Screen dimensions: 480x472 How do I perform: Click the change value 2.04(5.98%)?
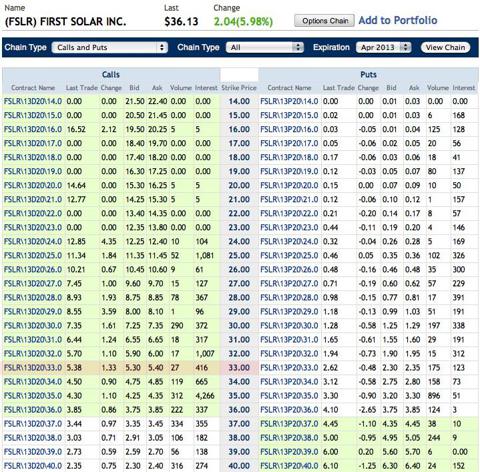pos(243,22)
